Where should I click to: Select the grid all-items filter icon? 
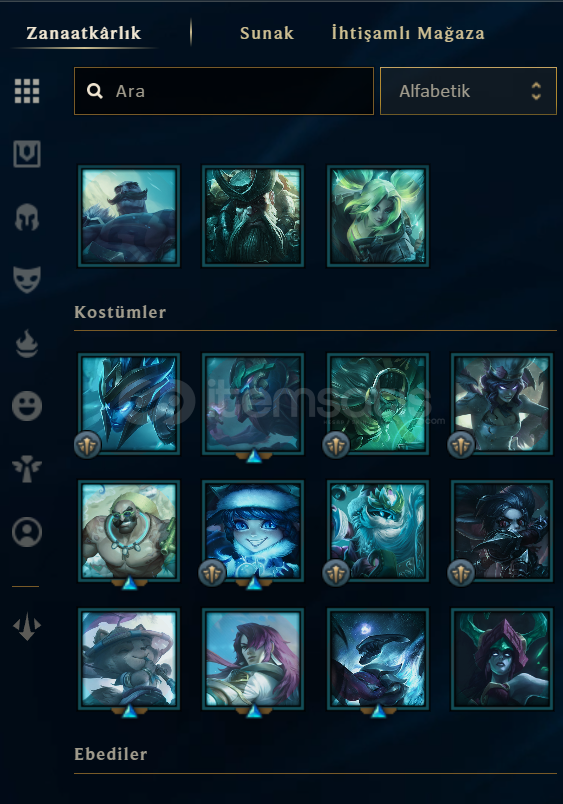tap(27, 91)
